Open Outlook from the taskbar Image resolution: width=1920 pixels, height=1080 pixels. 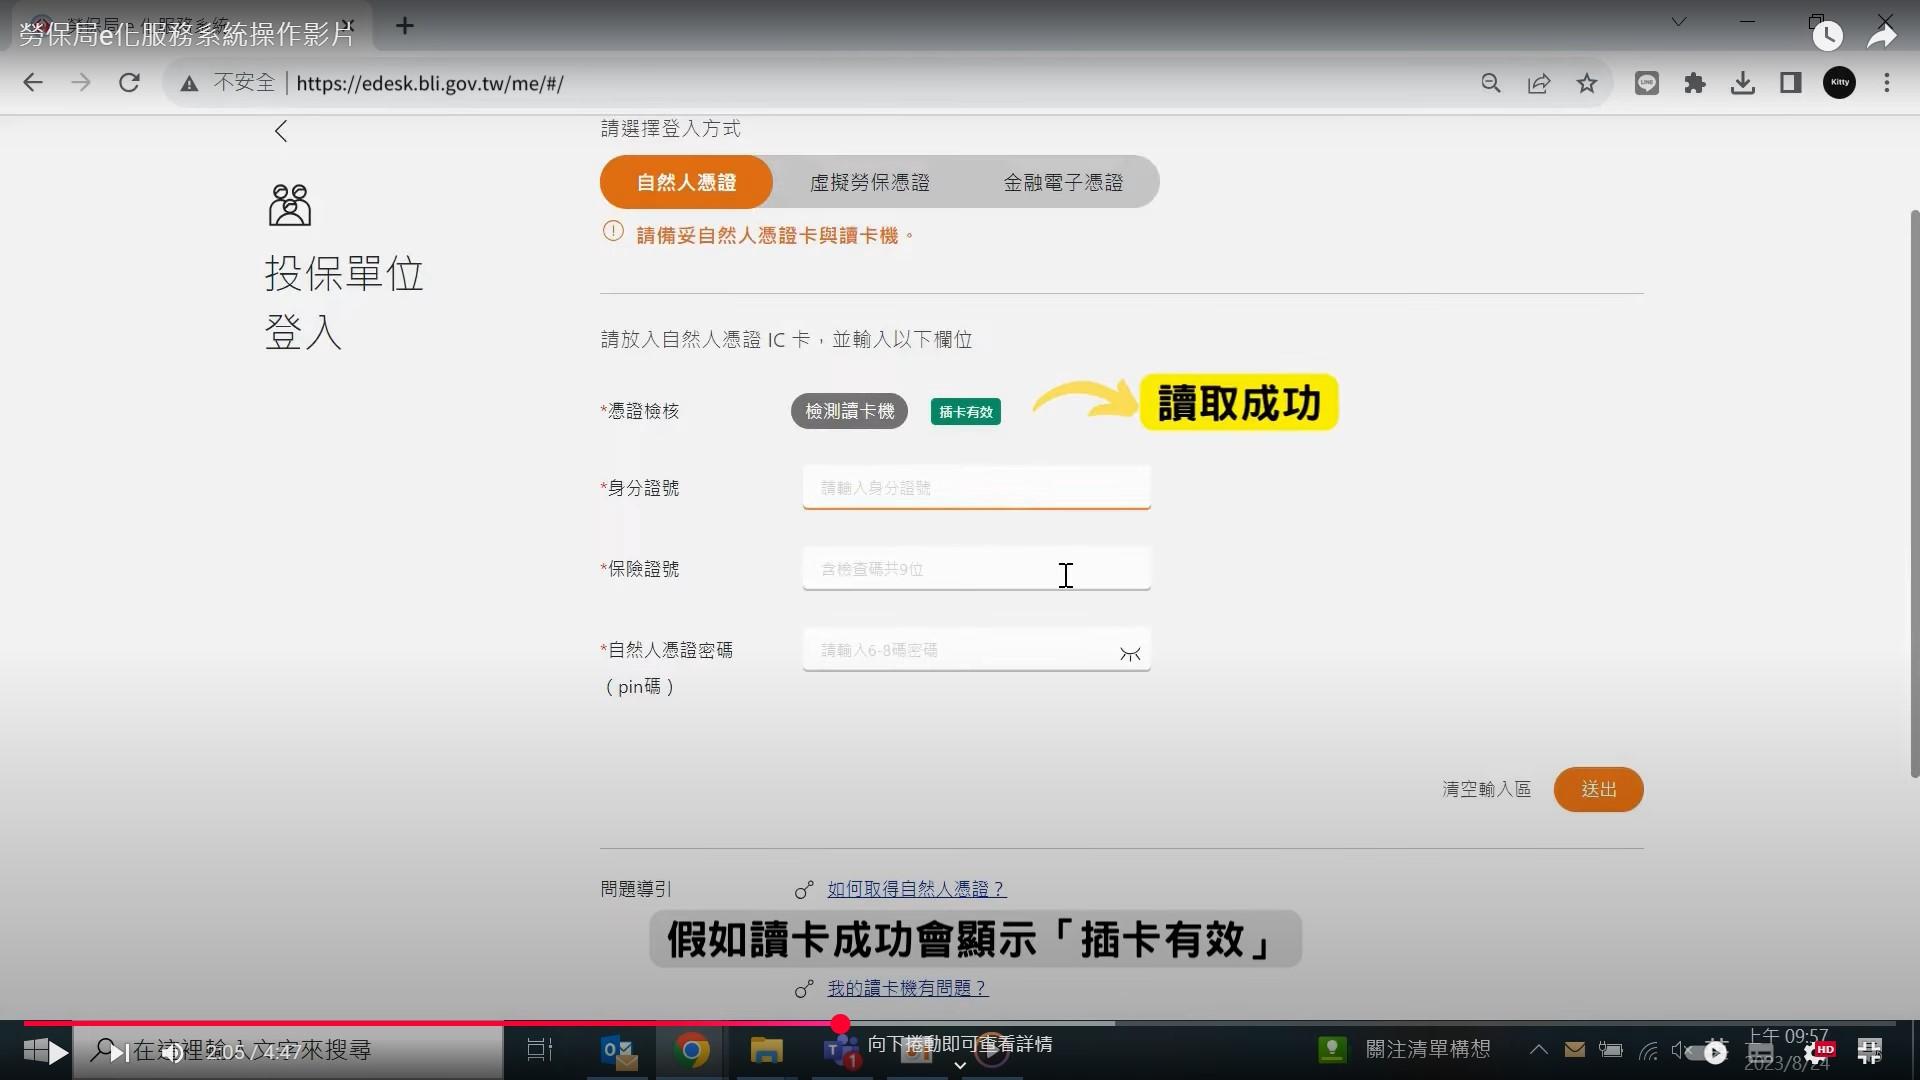(x=618, y=1051)
